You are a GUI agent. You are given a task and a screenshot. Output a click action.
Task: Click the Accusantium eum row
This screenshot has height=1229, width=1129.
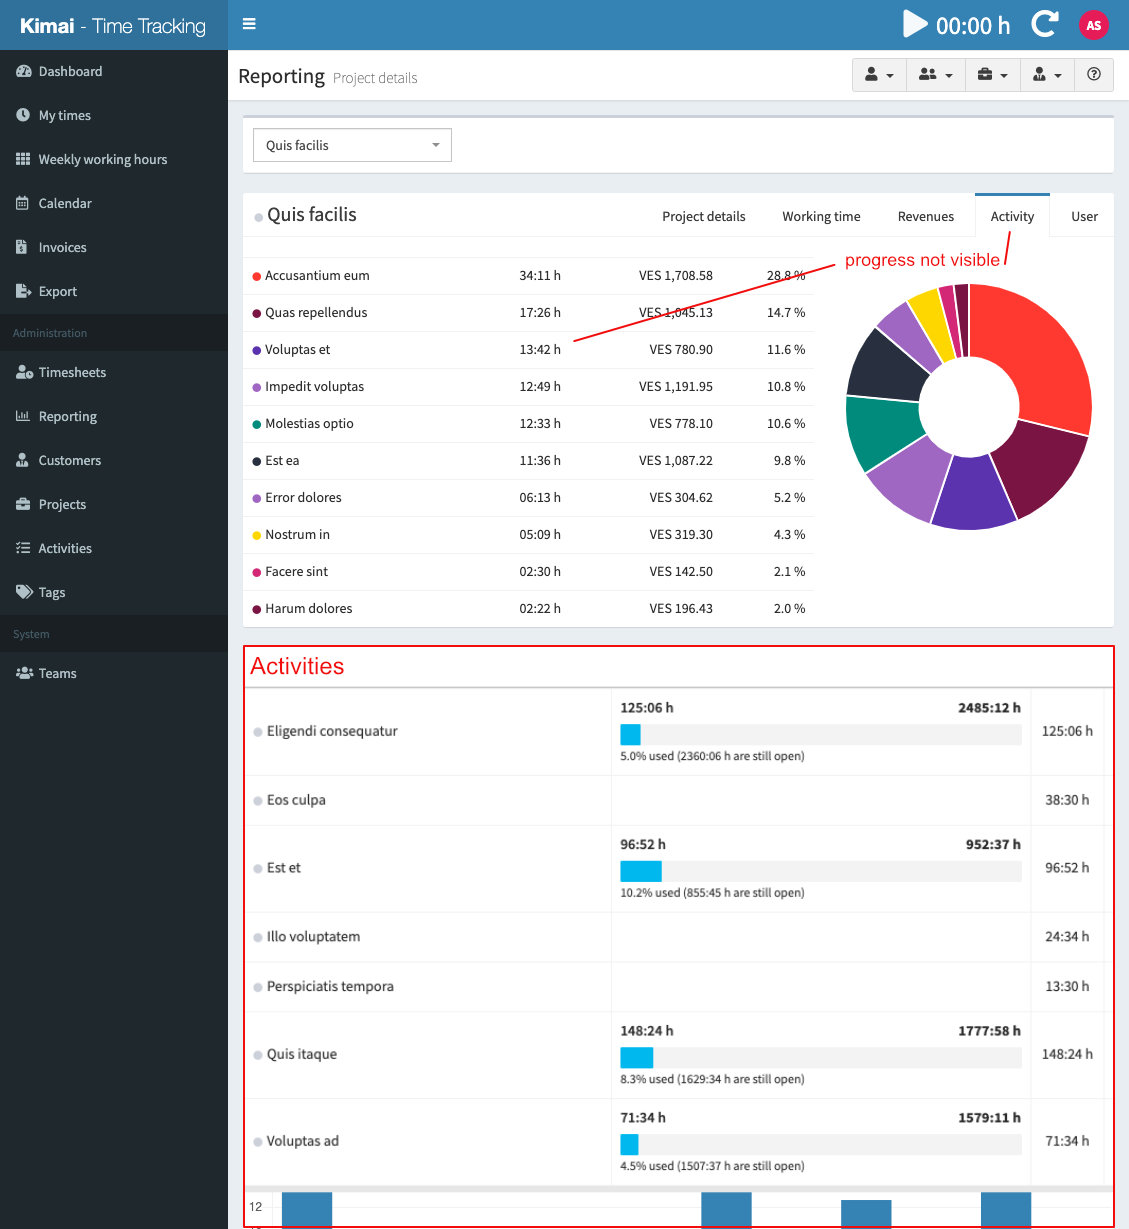tap(529, 275)
